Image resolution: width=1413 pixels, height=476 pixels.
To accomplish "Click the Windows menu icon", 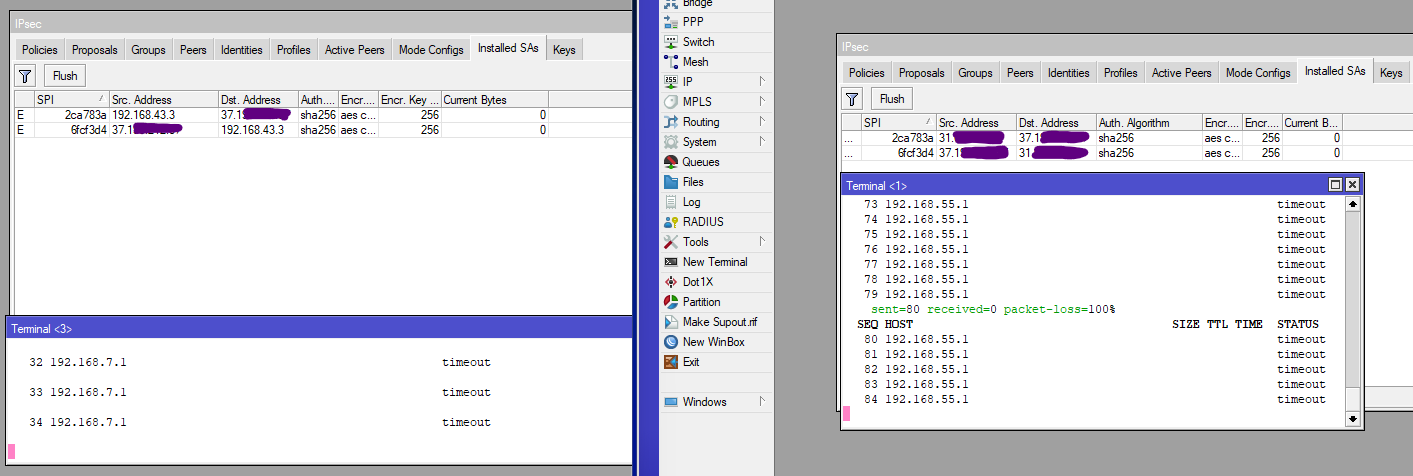I will [x=671, y=402].
